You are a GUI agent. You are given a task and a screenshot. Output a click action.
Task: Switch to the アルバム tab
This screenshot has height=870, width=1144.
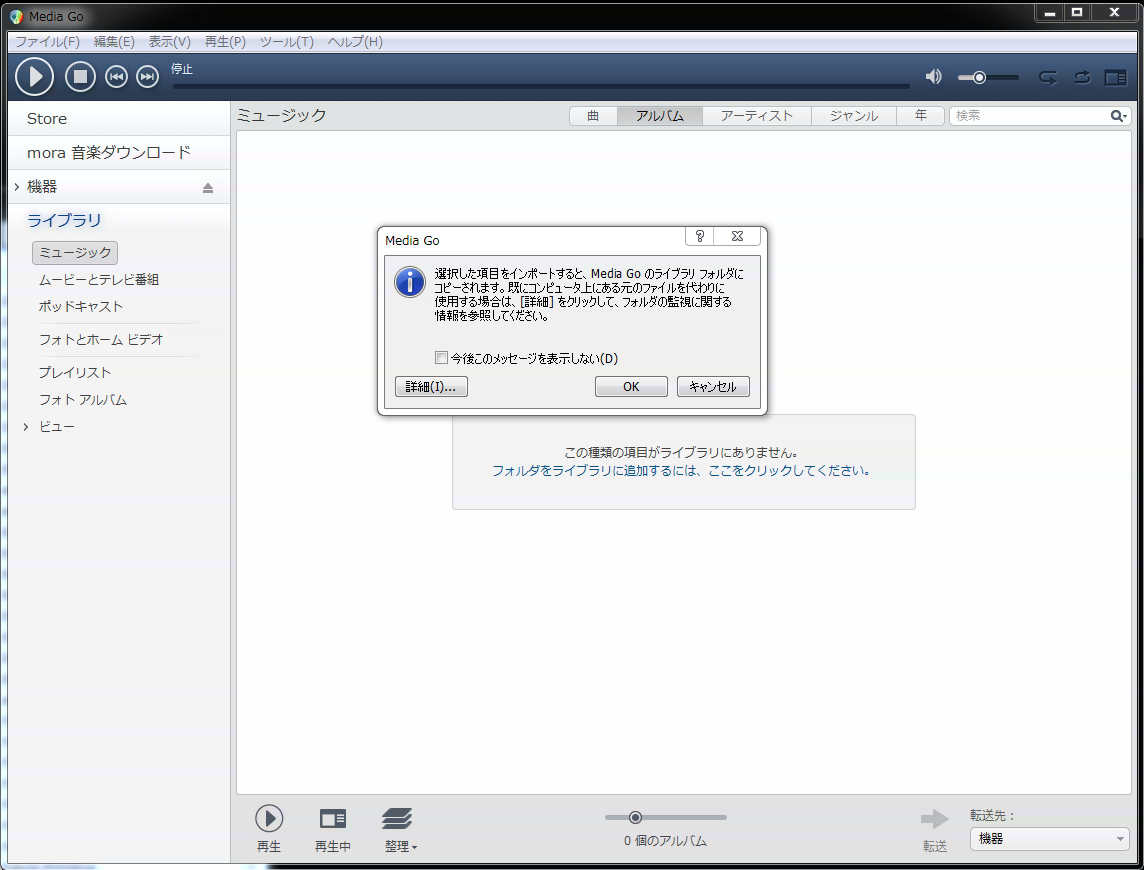[x=660, y=115]
